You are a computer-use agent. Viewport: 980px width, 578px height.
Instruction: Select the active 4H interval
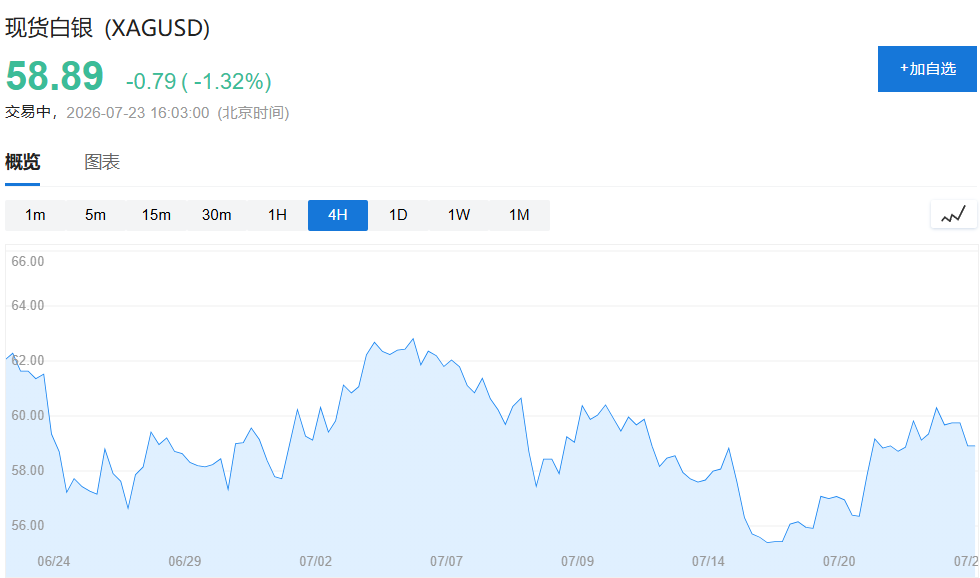pos(338,215)
